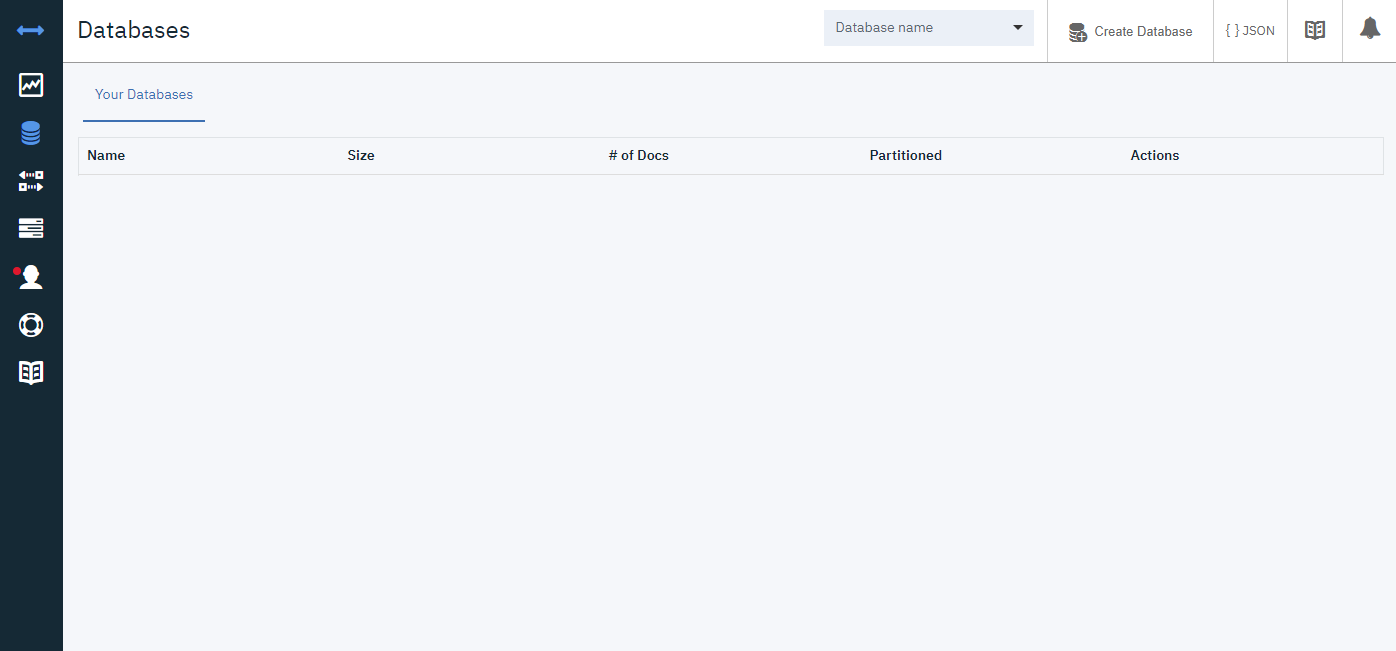Image resolution: width=1396 pixels, height=651 pixels.
Task: Open the Account user icon with red dot
Action: 31,277
